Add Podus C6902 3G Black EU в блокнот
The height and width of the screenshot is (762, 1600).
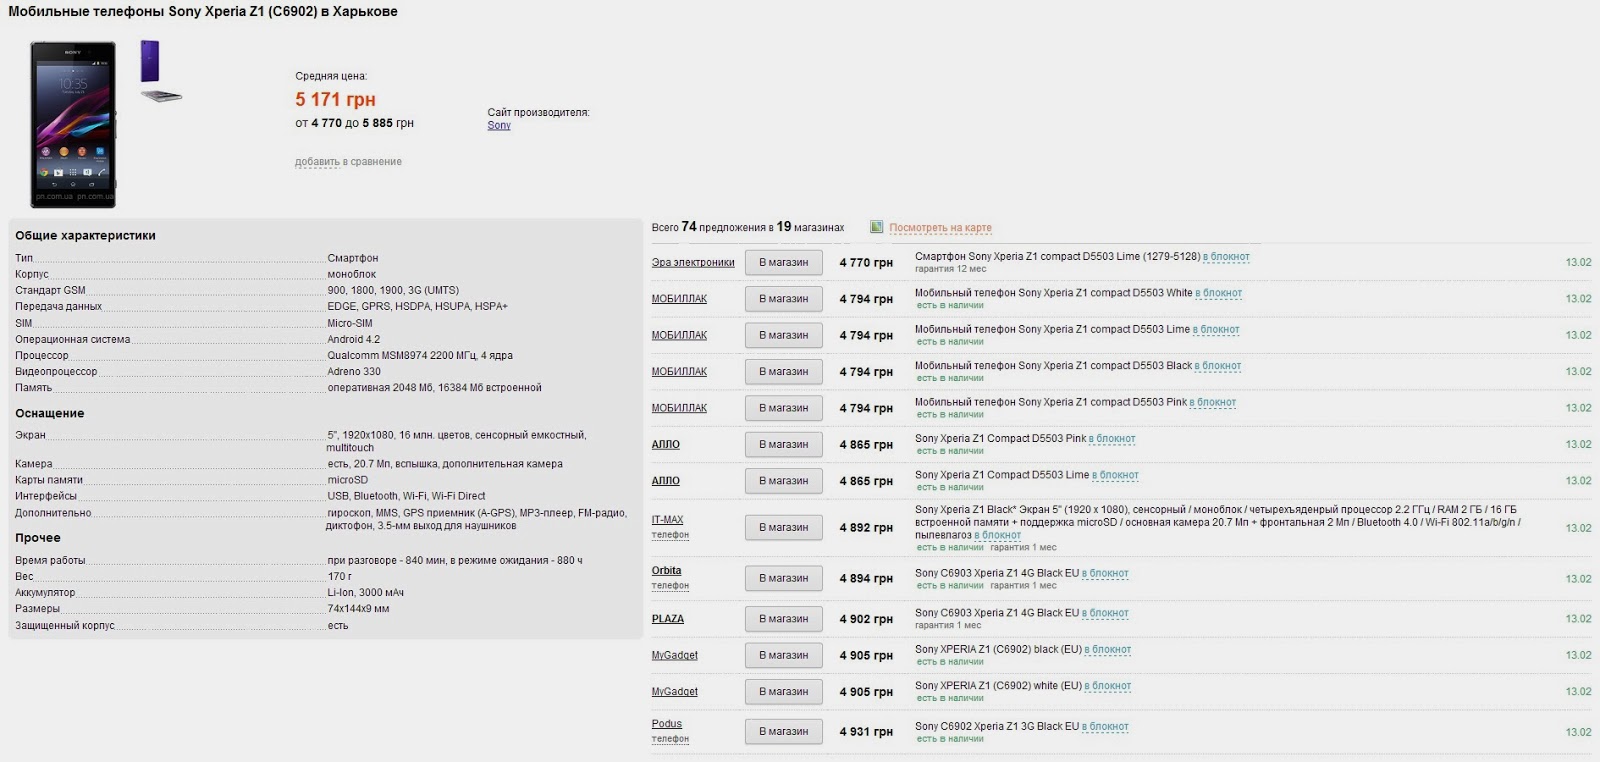(1105, 727)
